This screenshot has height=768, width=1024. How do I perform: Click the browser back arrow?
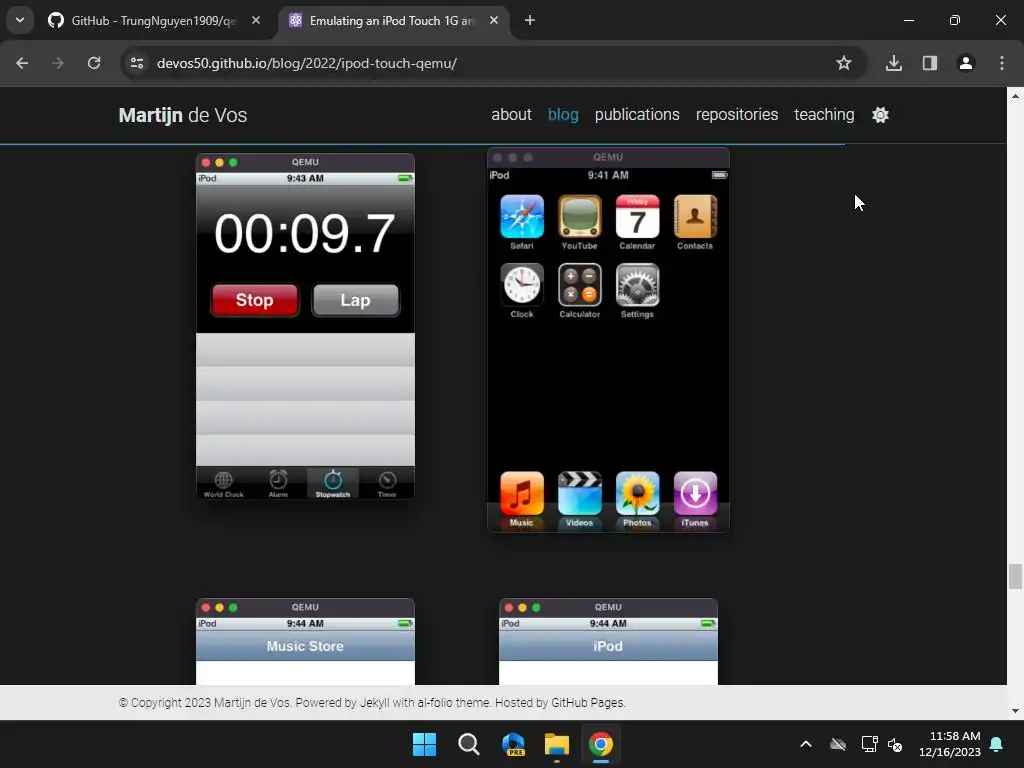[x=22, y=63]
